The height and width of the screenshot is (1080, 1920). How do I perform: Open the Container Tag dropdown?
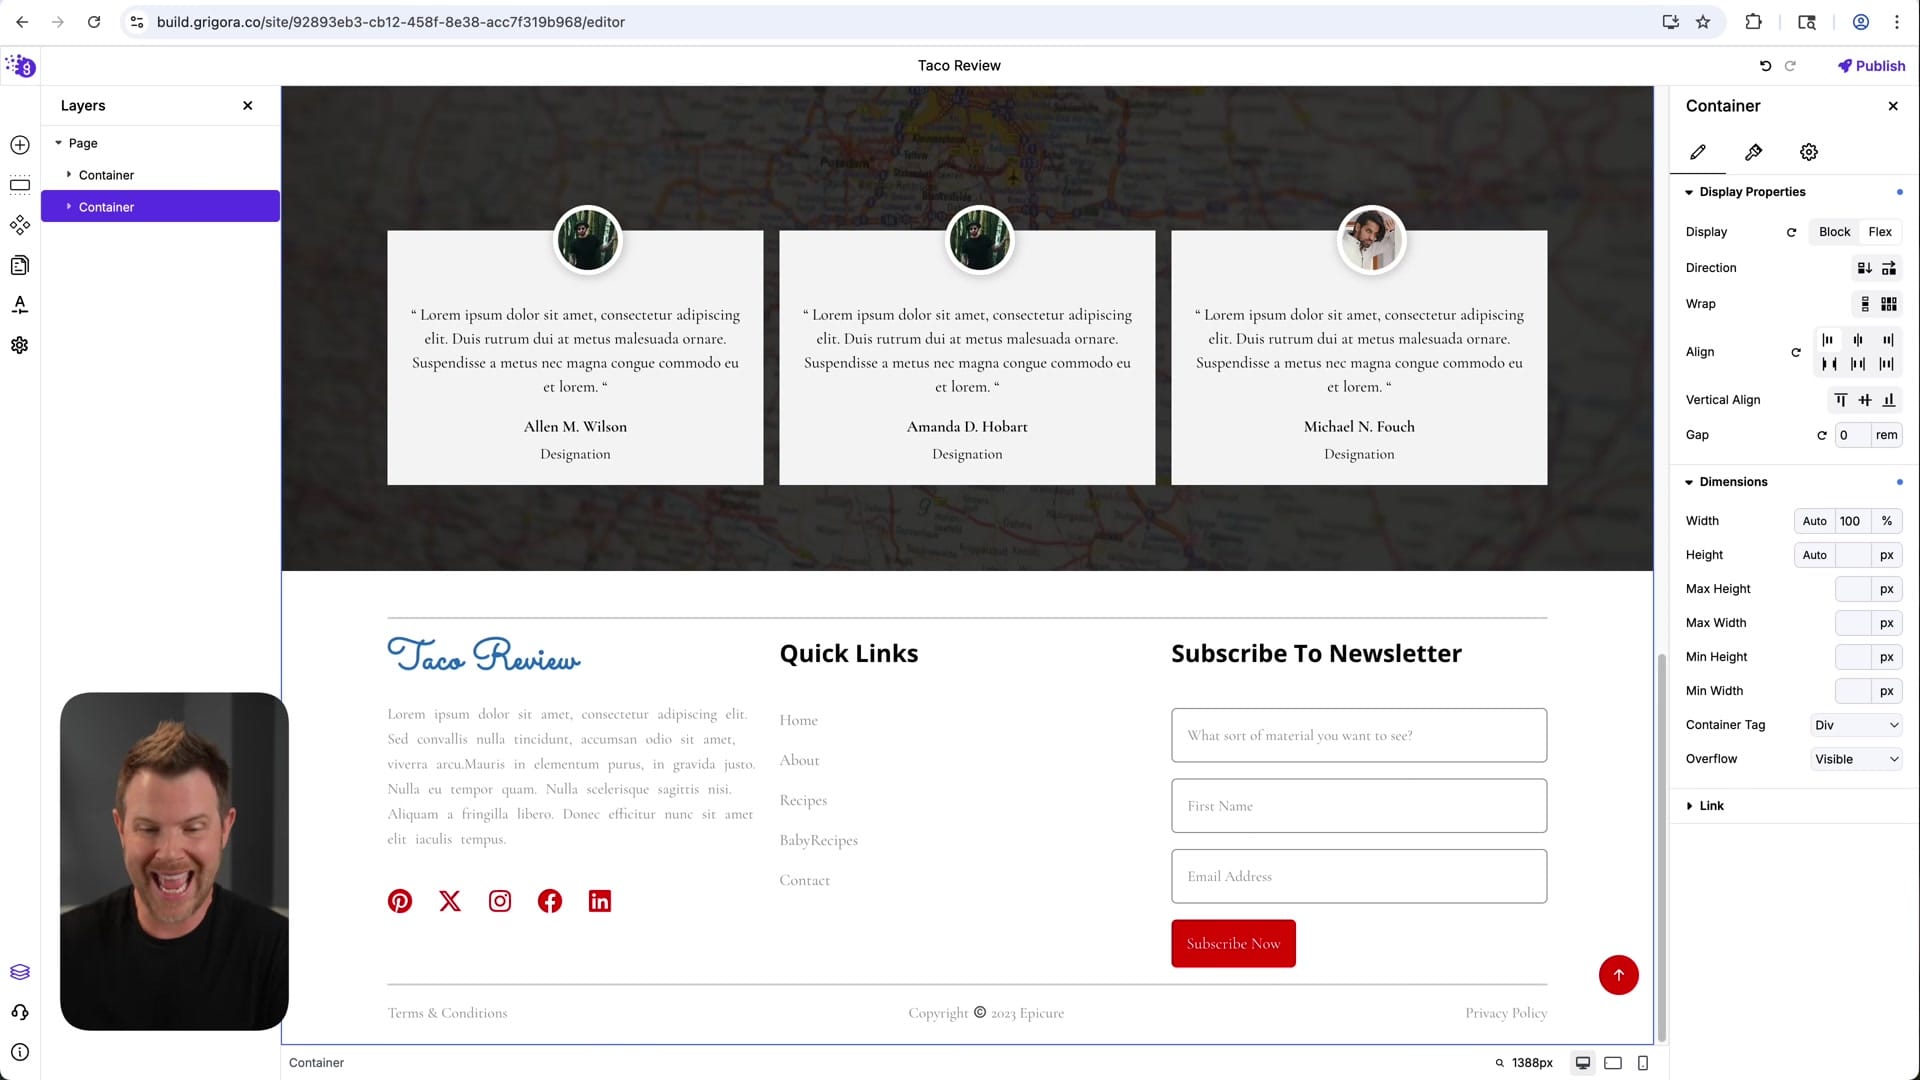[1856, 725]
